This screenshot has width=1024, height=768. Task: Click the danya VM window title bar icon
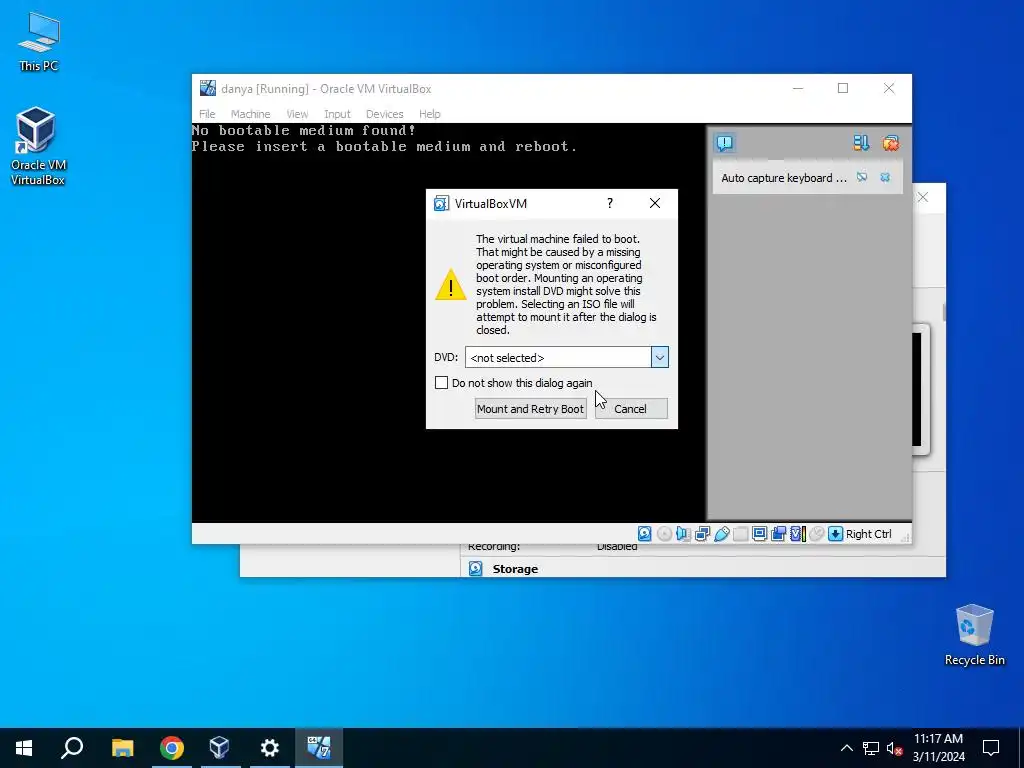pyautogui.click(x=208, y=88)
